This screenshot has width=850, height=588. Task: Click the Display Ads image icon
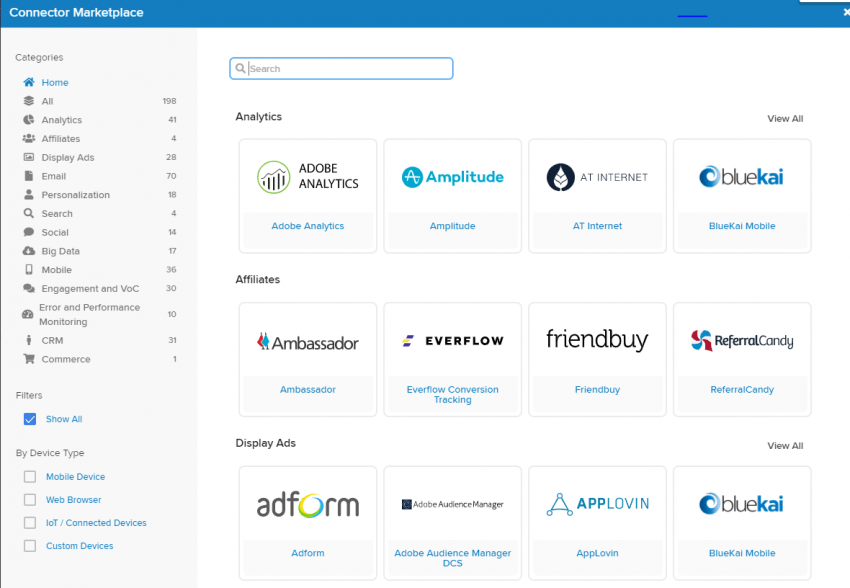[29, 158]
